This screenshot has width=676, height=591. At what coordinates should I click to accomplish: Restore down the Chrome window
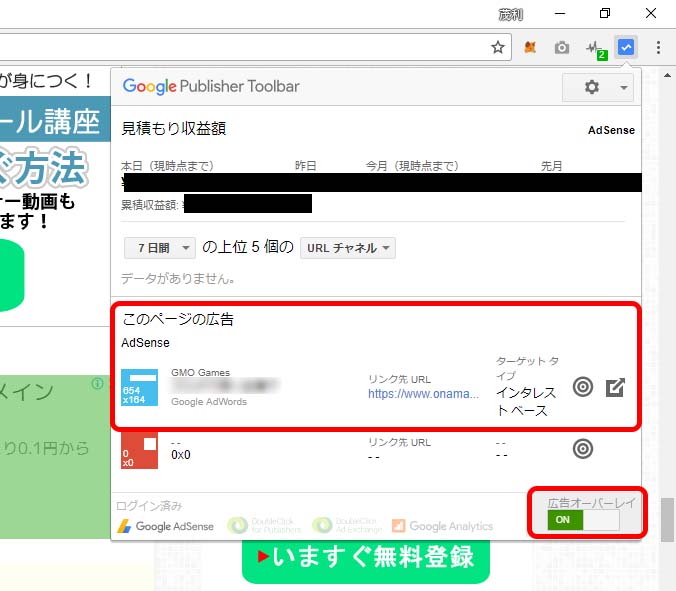605,14
